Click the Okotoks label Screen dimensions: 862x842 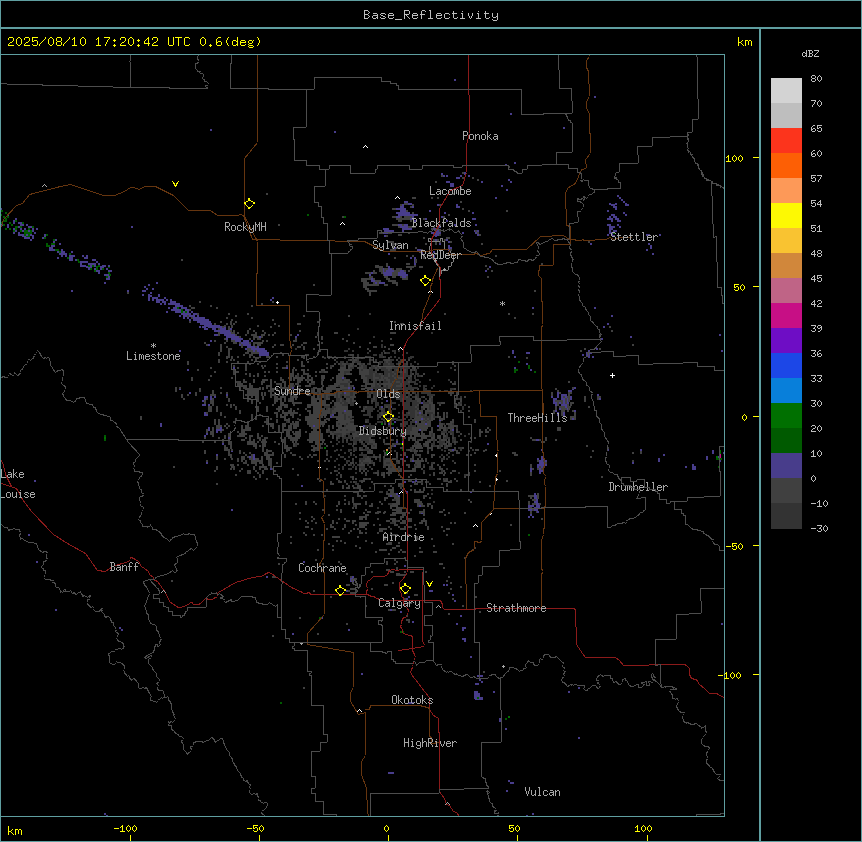[x=412, y=700]
